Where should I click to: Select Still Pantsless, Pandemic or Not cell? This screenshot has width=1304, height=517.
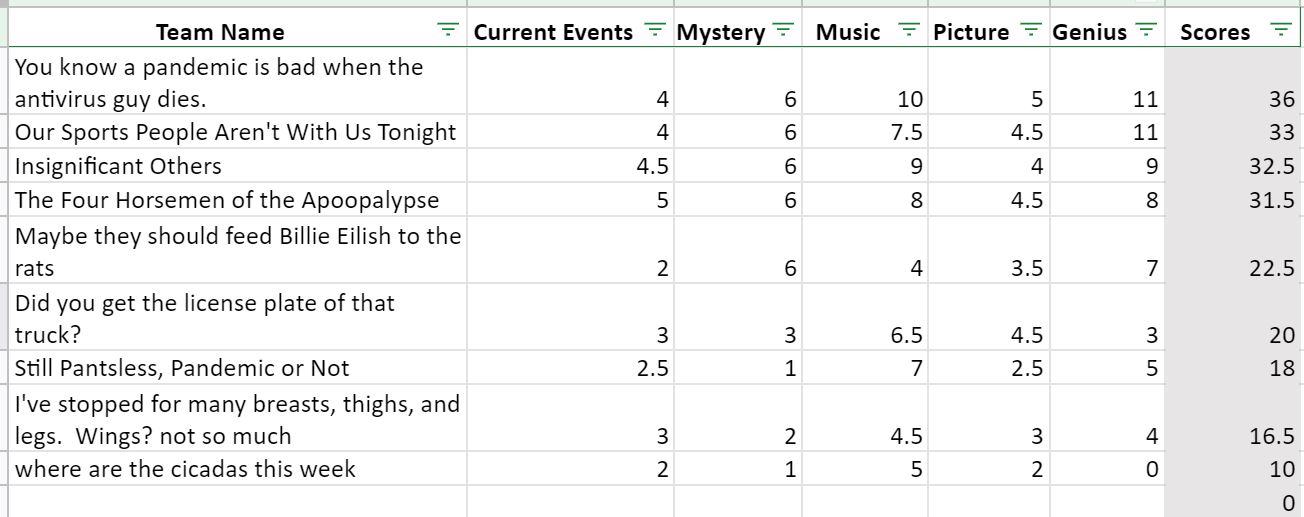point(238,367)
